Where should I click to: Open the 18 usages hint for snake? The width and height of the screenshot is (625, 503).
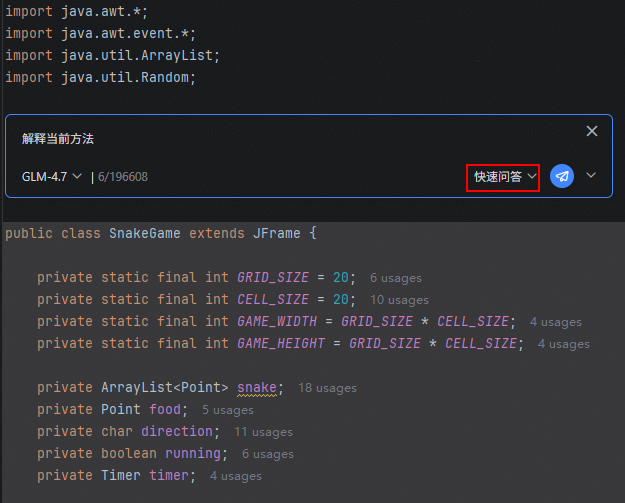pyautogui.click(x=326, y=388)
